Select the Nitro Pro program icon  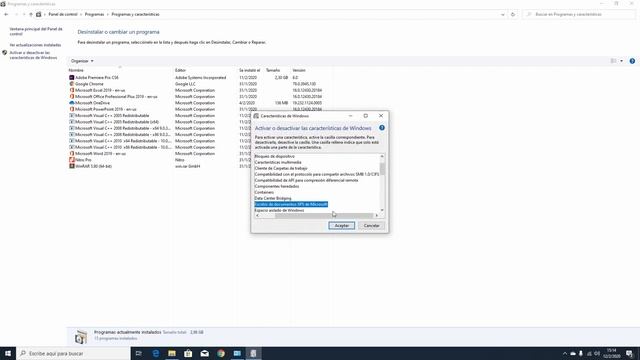(72, 160)
